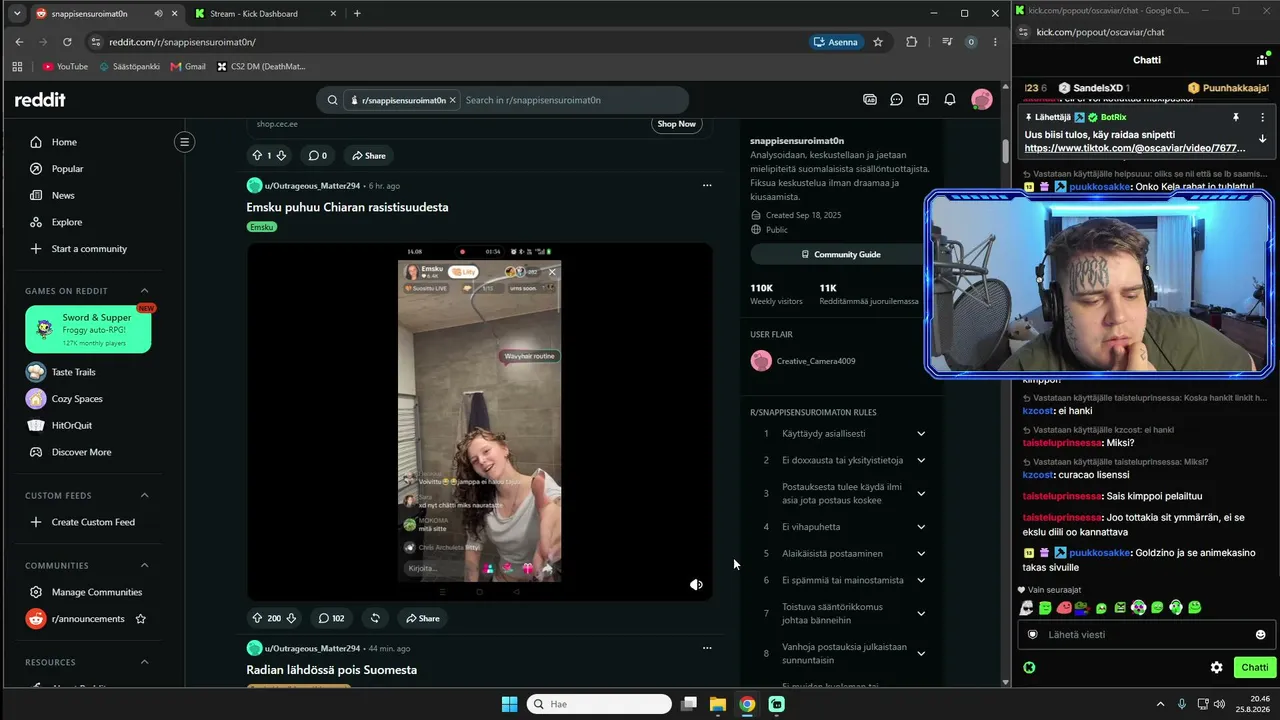This screenshot has width=1280, height=720.
Task: Open the Community Guide button
Action: (841, 254)
